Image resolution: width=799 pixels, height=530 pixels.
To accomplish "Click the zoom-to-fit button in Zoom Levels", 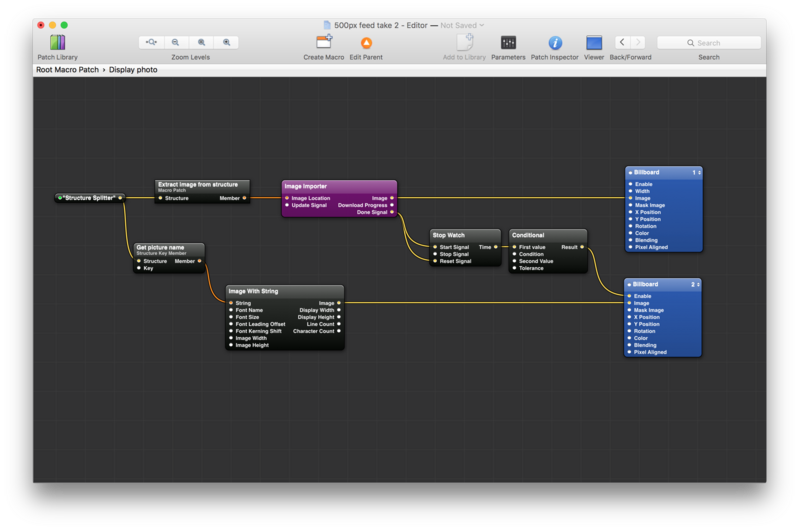I will tap(151, 42).
